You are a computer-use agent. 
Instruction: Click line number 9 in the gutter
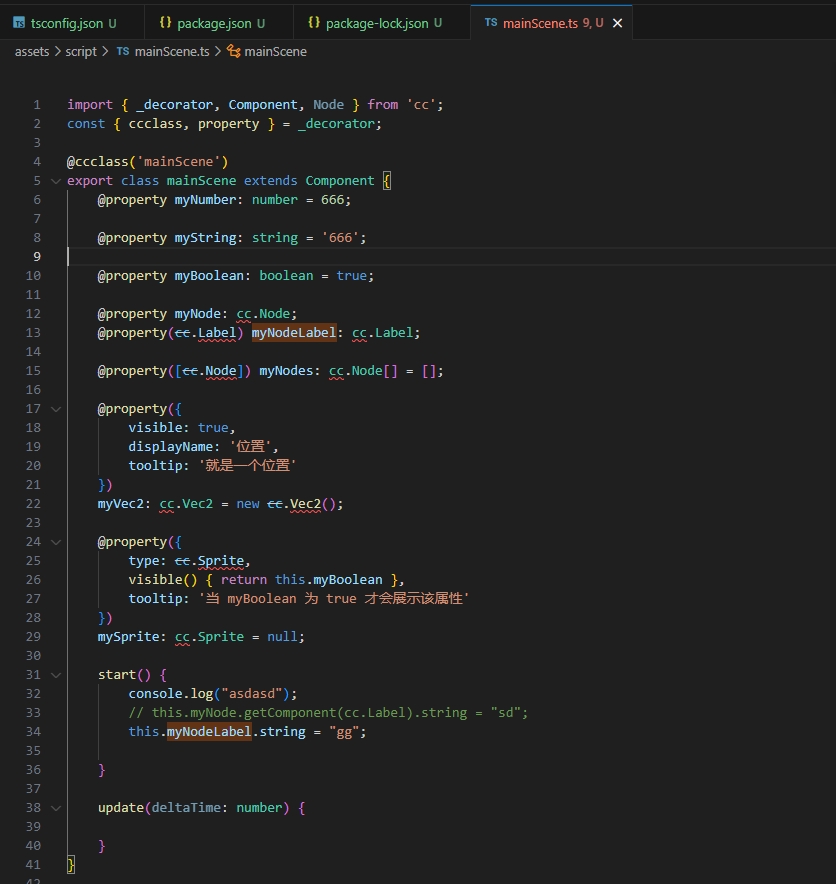[37, 257]
